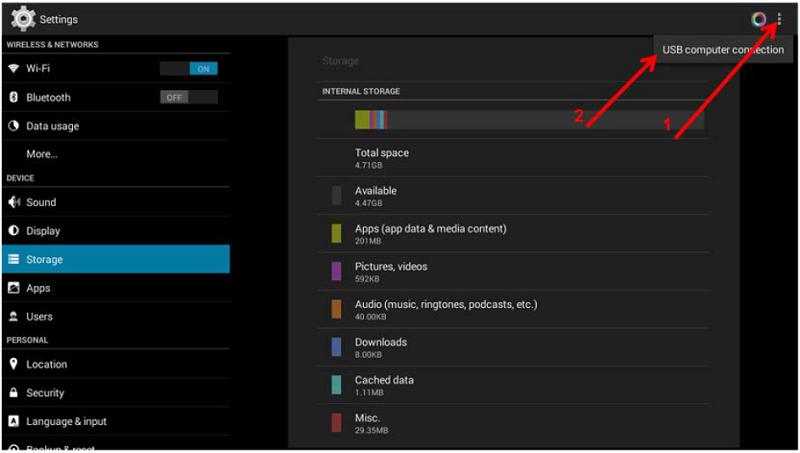Click the Bluetooth icon in sidebar

(x=14, y=97)
